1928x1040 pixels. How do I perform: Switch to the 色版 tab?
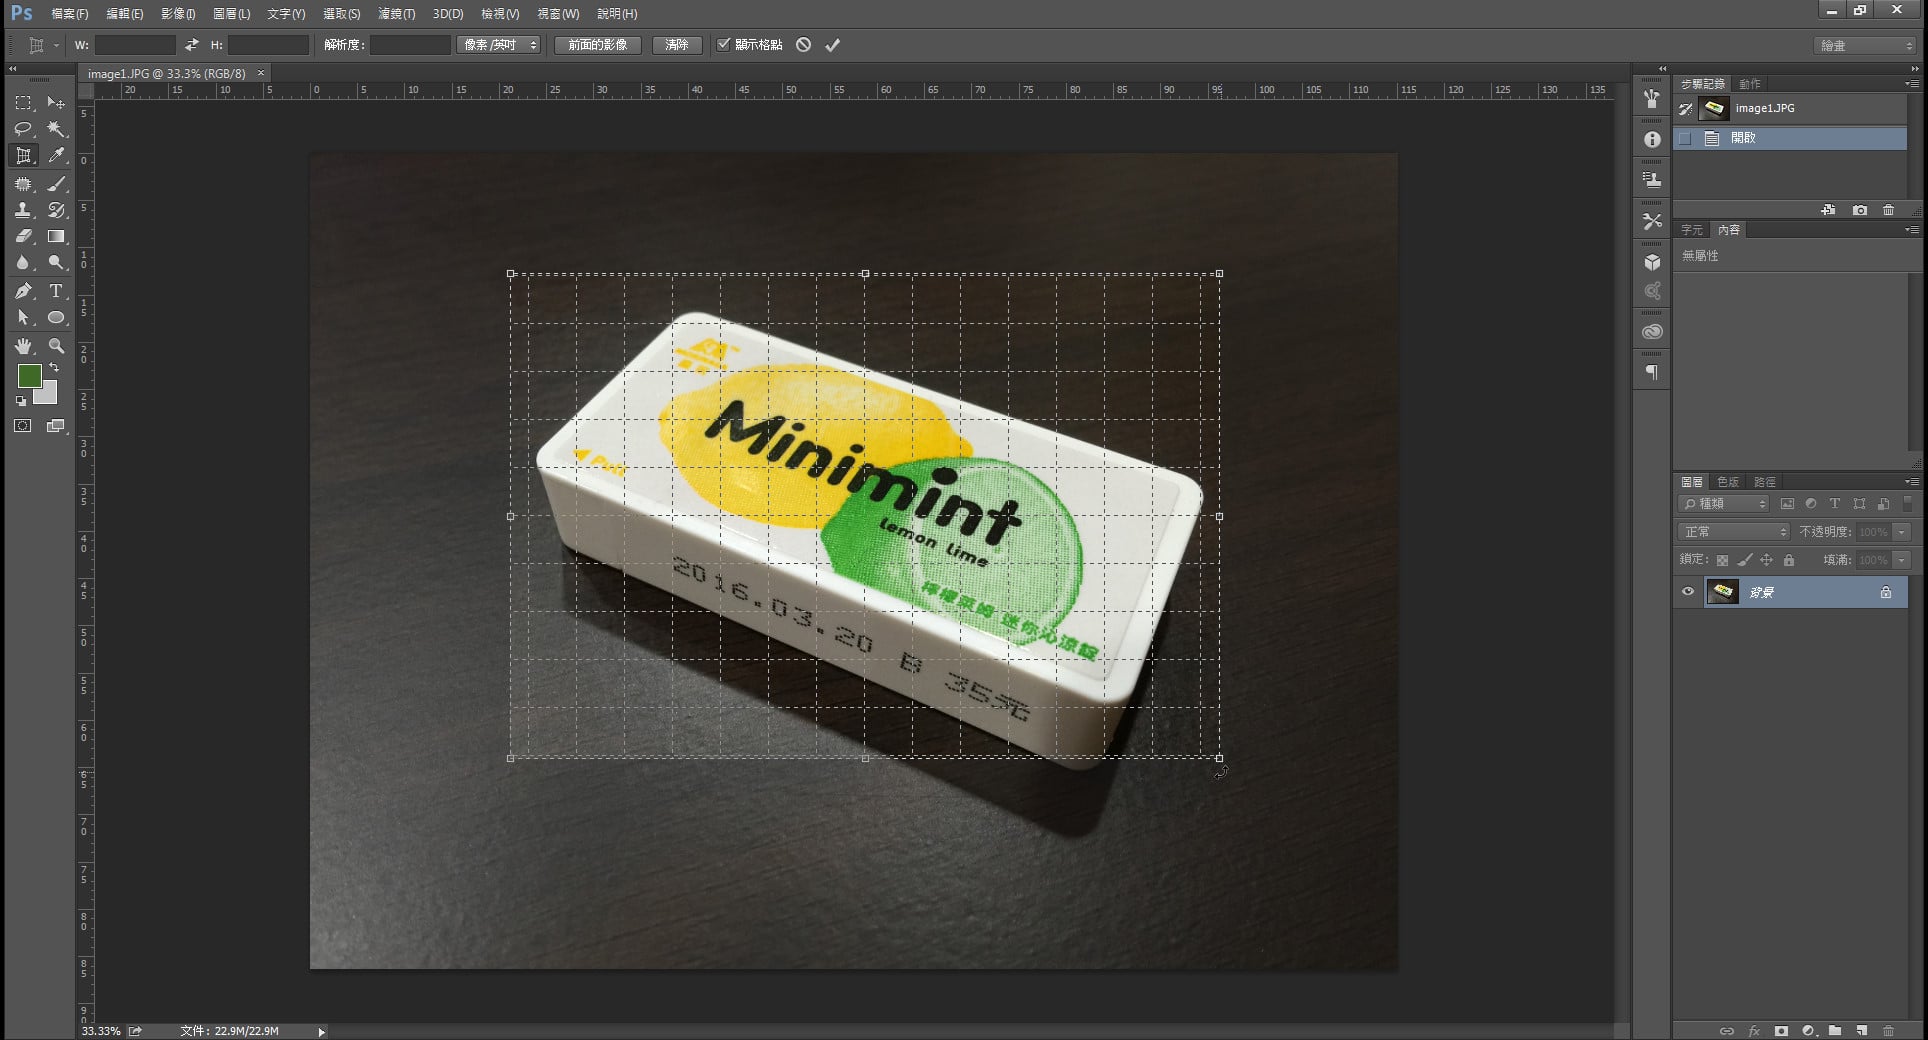click(x=1728, y=482)
